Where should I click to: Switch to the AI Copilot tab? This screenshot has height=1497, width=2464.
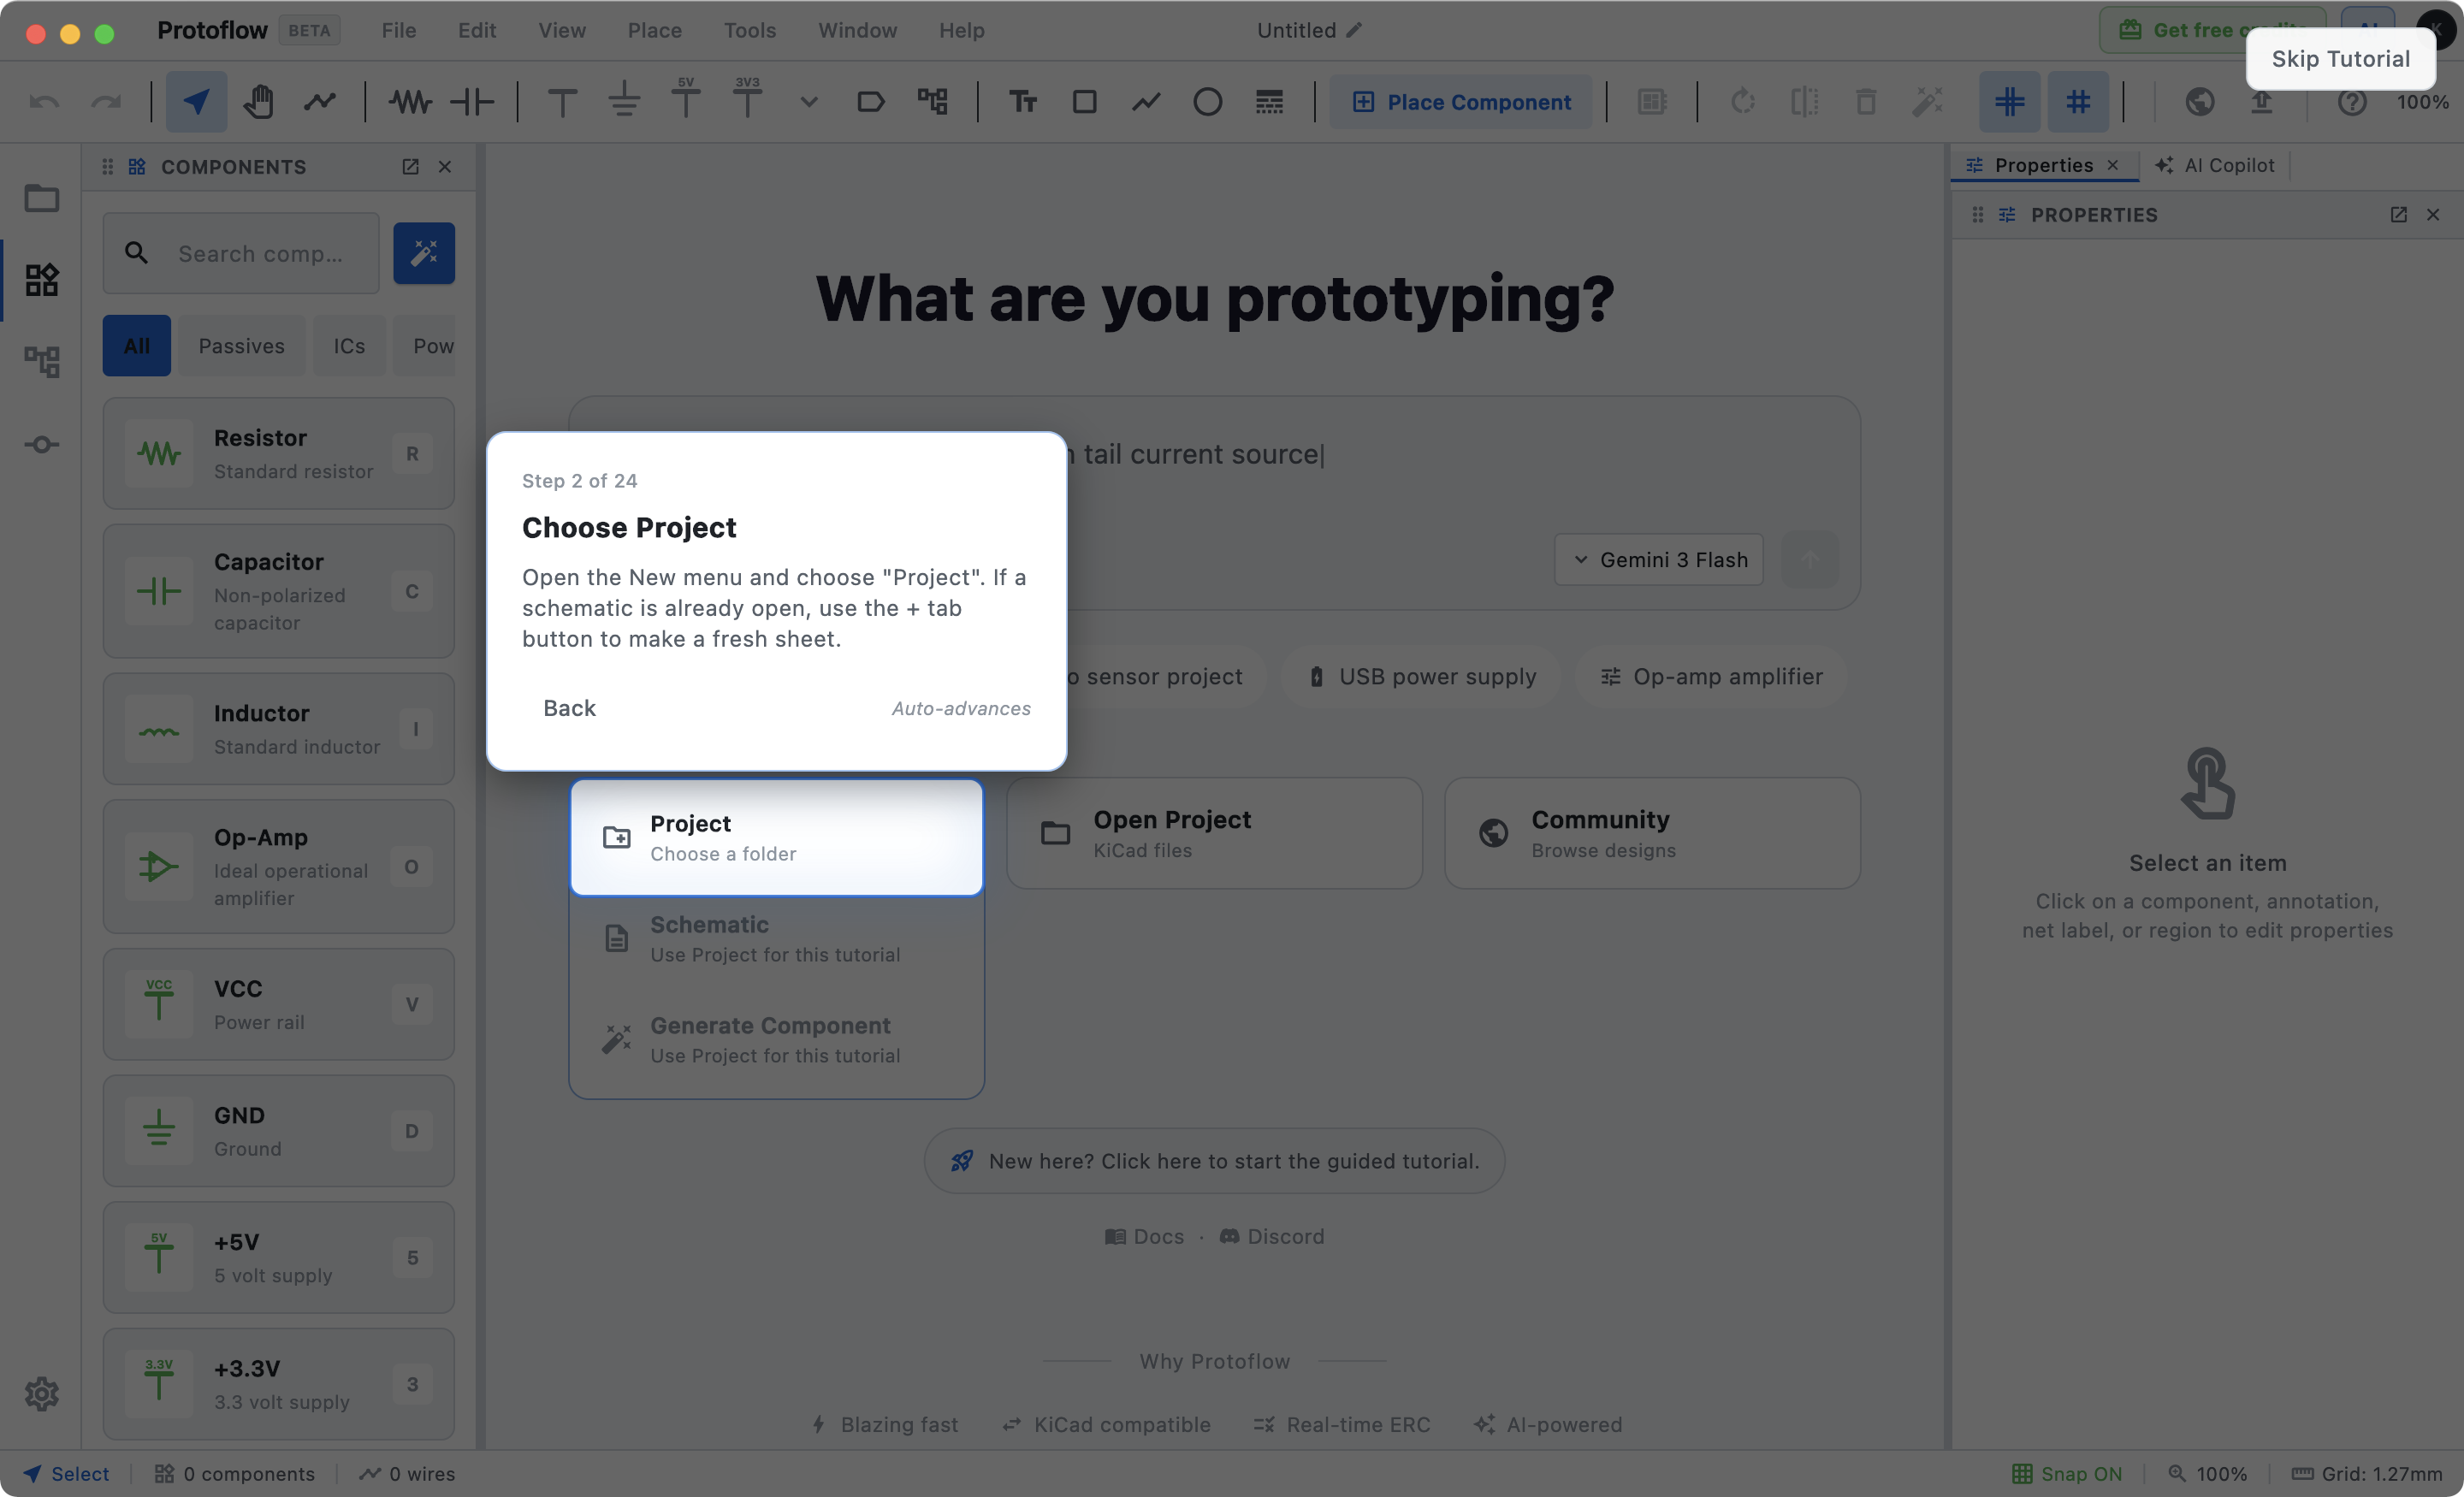(2215, 165)
